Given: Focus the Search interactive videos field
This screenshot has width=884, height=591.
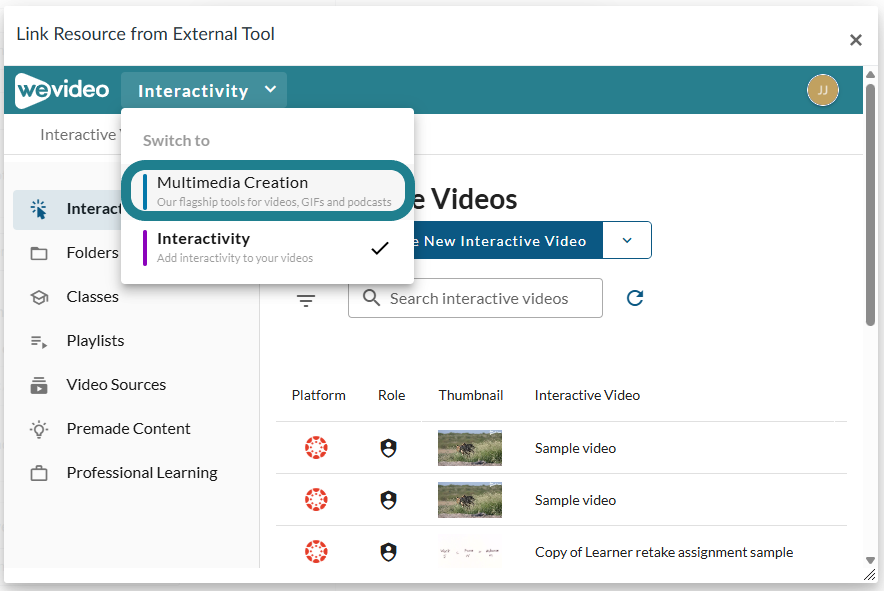Looking at the screenshot, I should tap(475, 298).
